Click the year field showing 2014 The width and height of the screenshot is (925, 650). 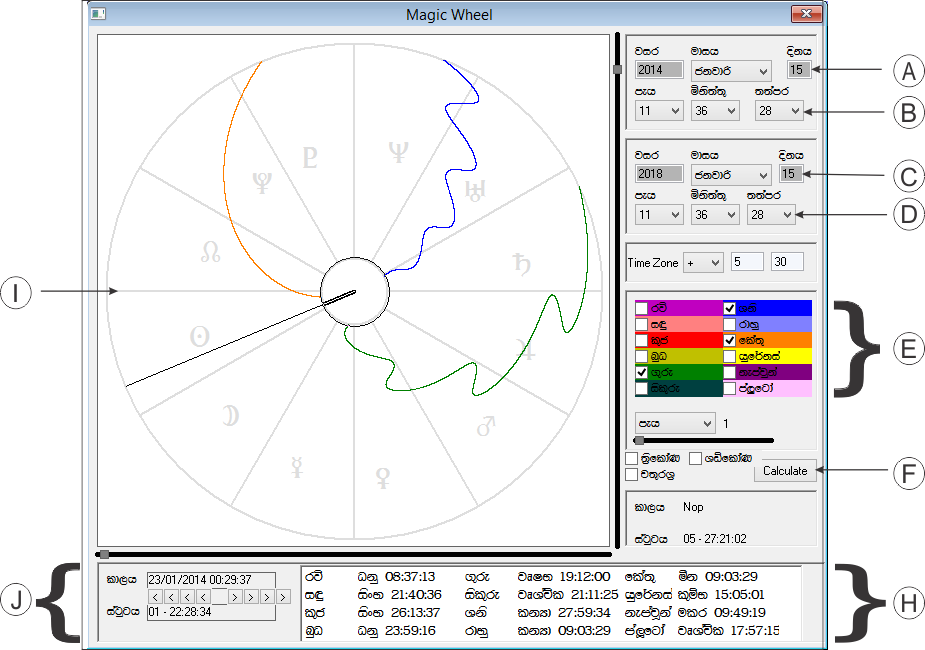point(659,70)
